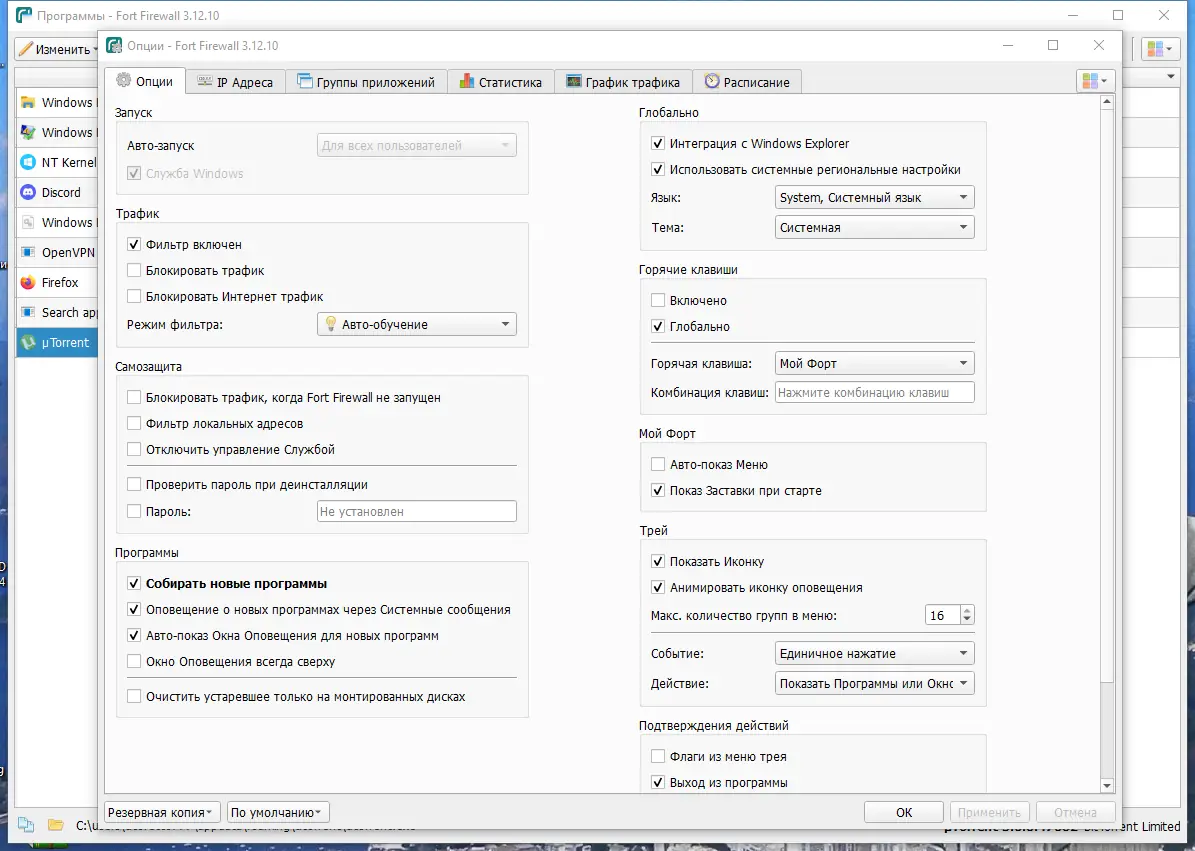Screen dimensions: 1195x851
Task: Uncheck Фильтр включен checkbox
Action: (x=134, y=245)
